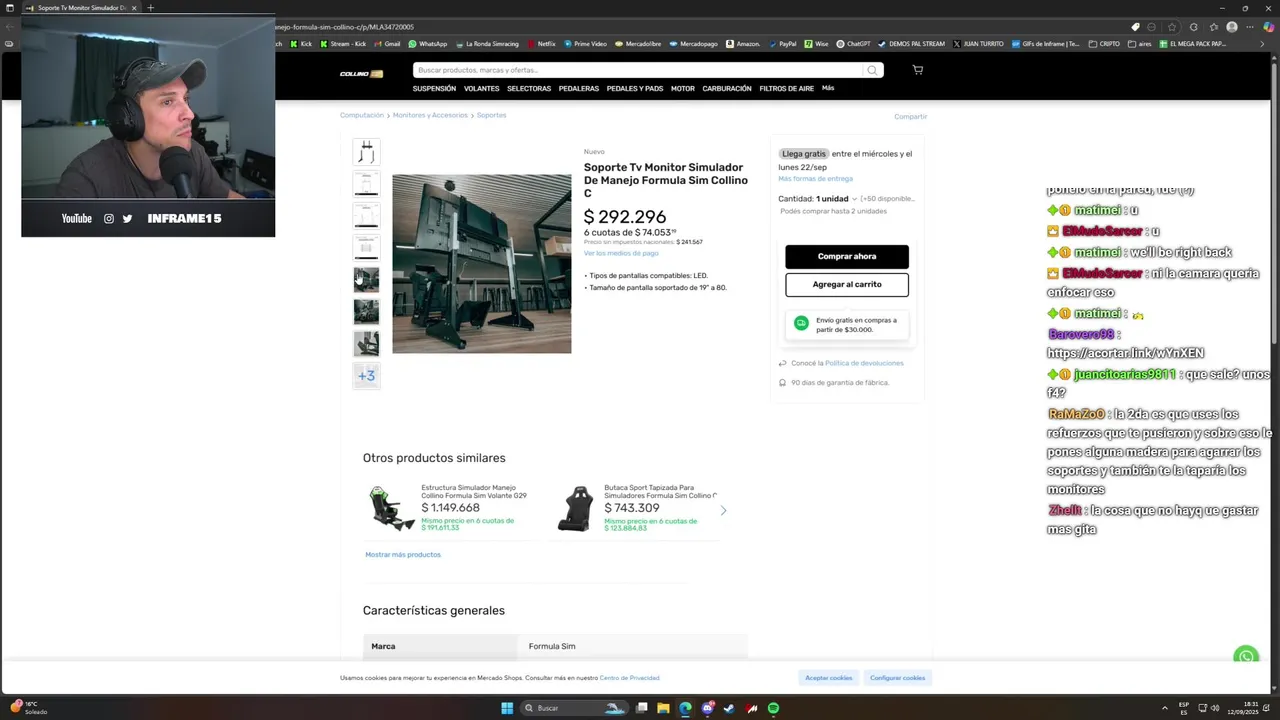
Task: Open the Política de devoluciones link
Action: (x=864, y=363)
